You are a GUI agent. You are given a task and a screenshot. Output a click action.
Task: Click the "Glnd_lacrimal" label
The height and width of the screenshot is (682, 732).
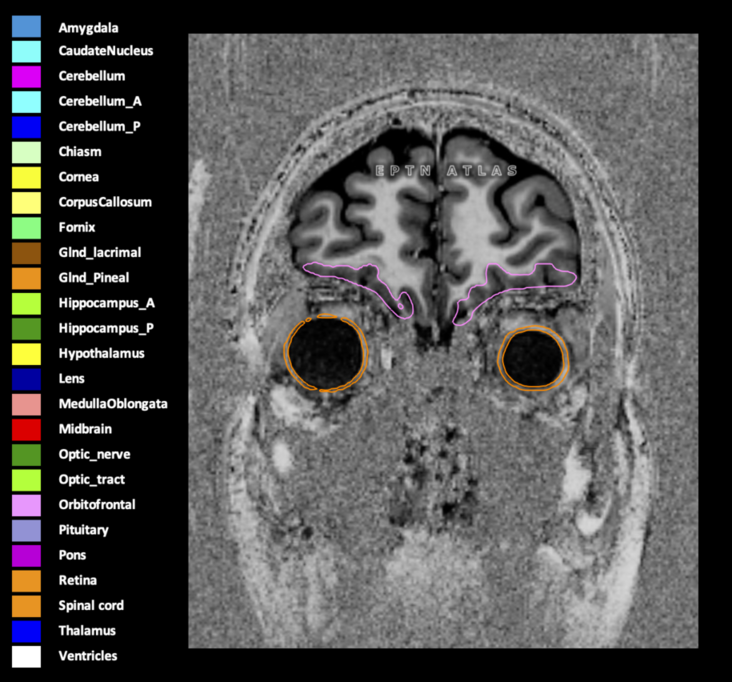pos(100,253)
